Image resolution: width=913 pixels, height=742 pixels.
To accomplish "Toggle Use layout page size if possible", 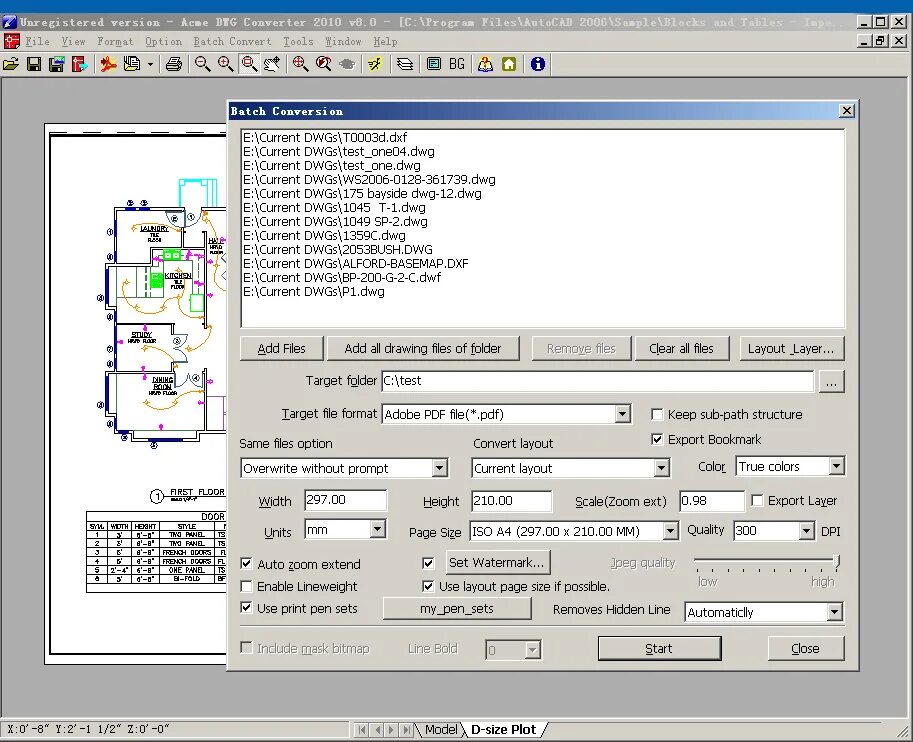I will click(428, 586).
